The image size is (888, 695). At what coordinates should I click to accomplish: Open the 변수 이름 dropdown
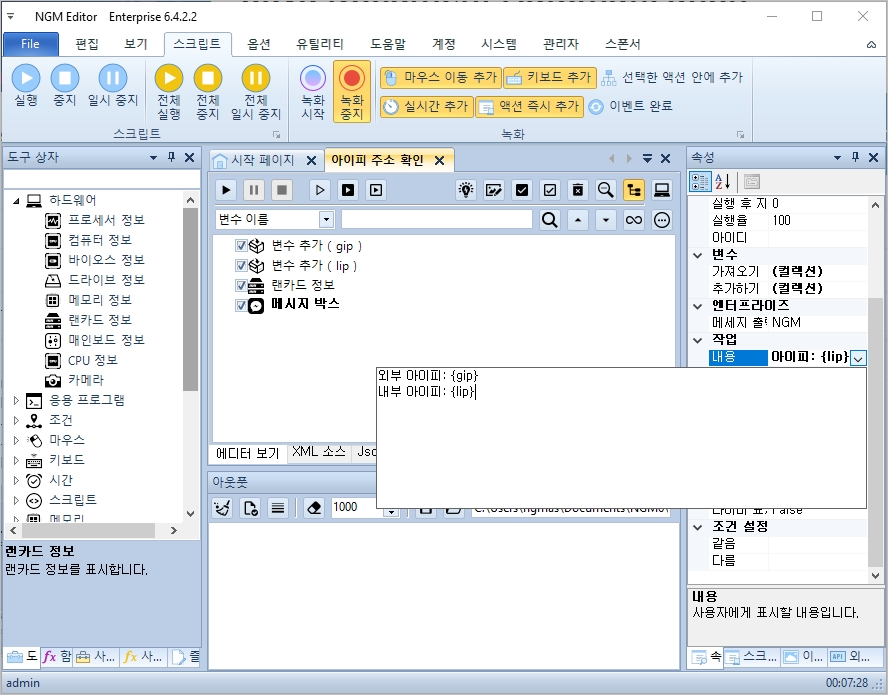tap(326, 220)
